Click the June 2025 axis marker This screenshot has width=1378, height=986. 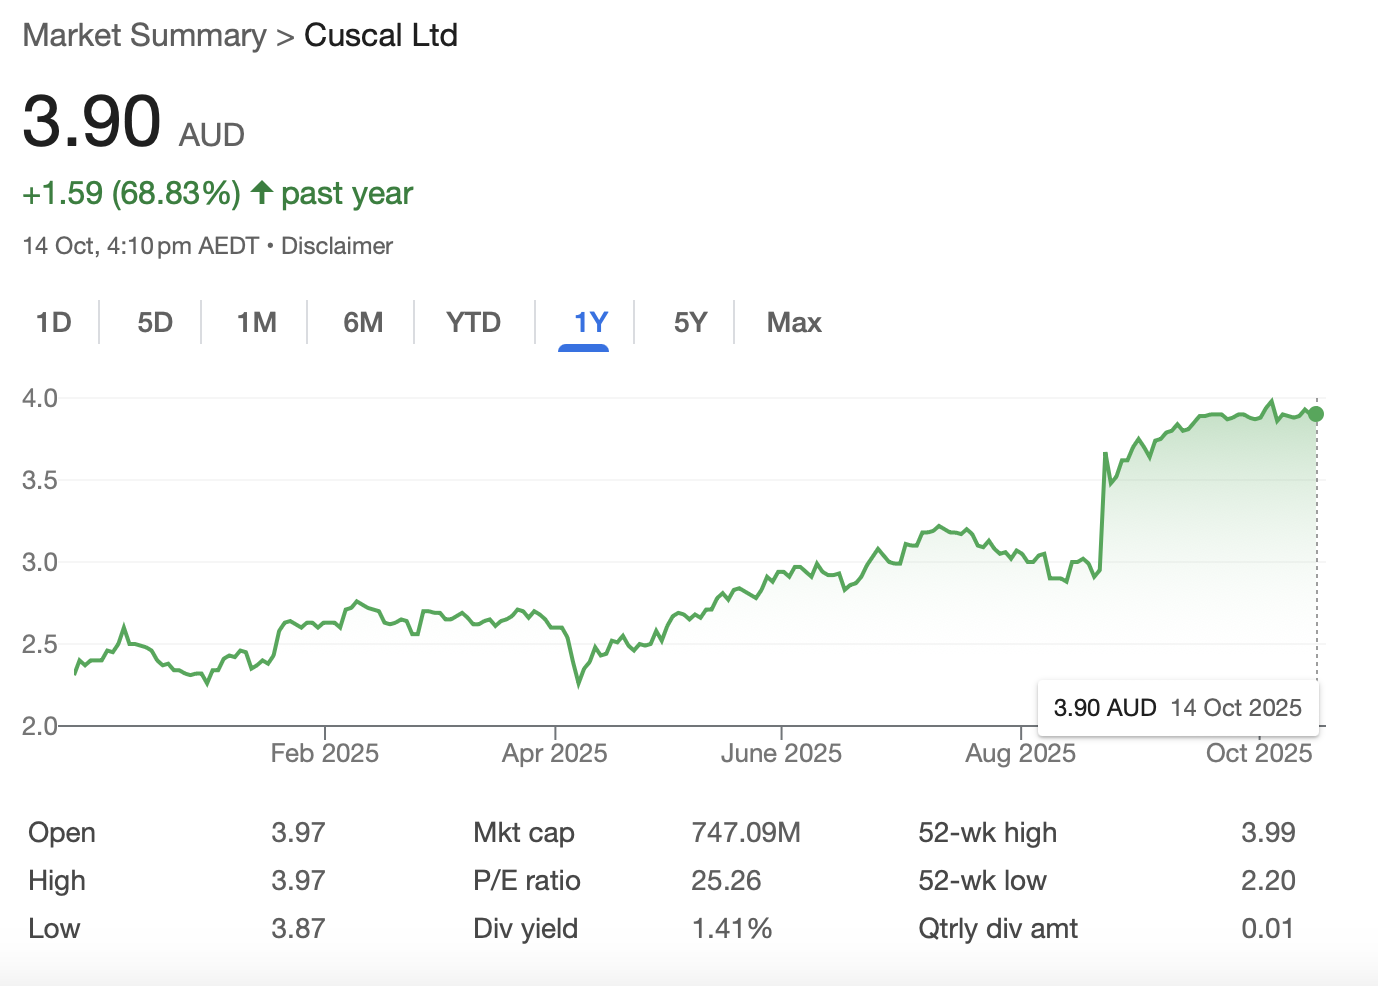click(x=781, y=753)
